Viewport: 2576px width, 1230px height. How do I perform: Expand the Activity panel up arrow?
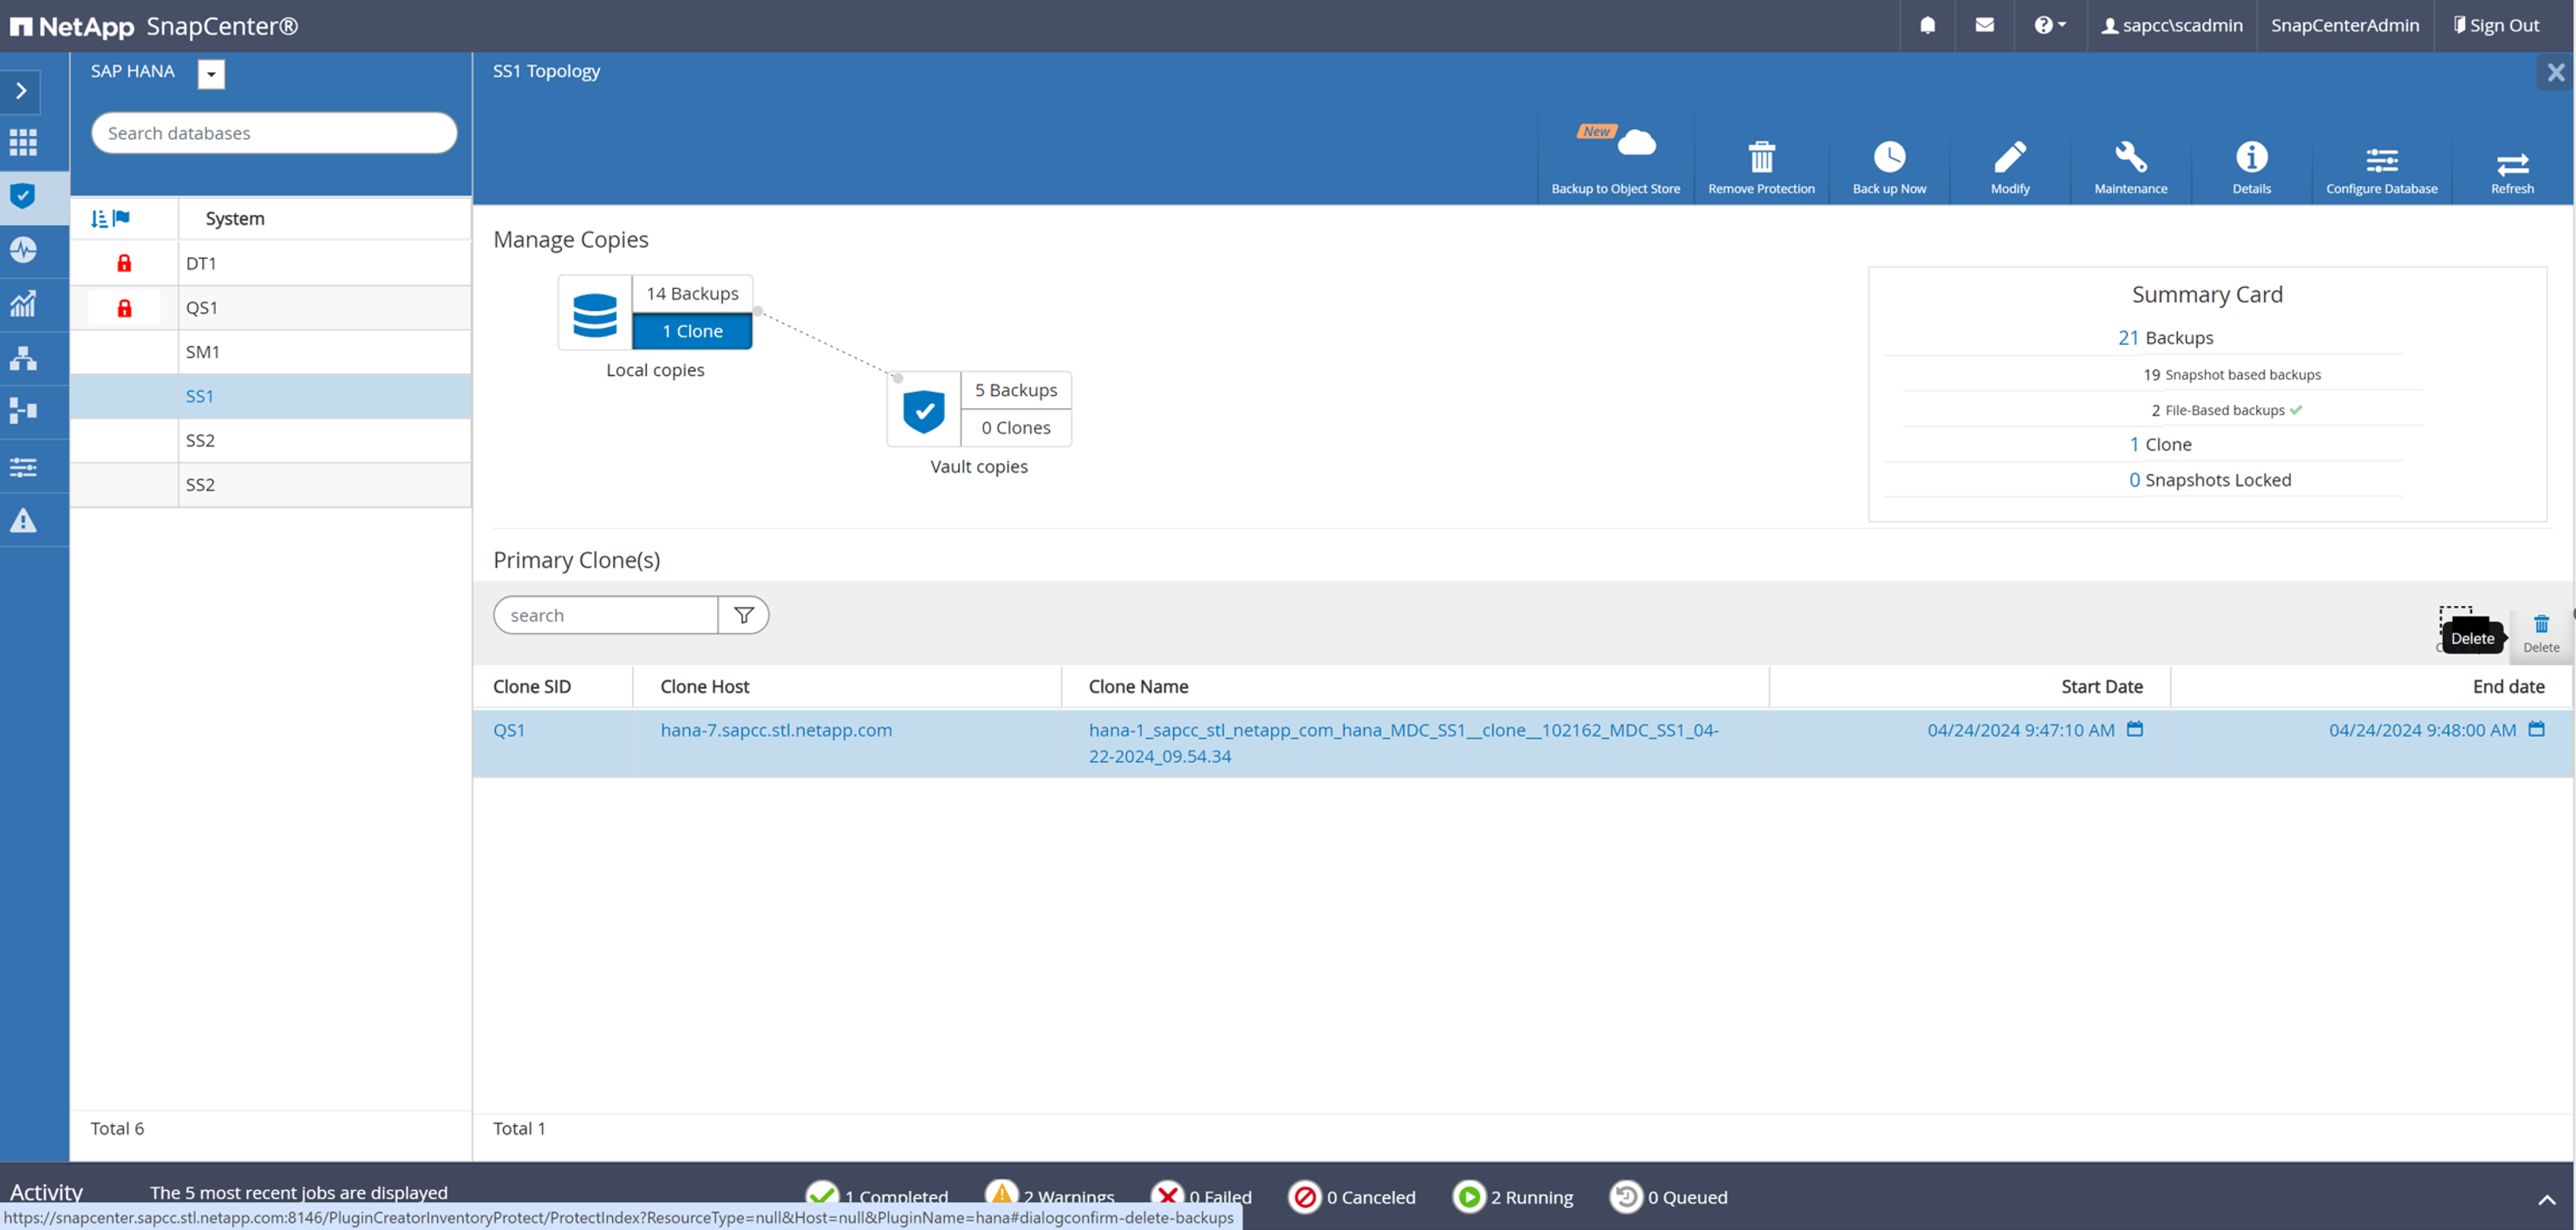(2546, 1199)
